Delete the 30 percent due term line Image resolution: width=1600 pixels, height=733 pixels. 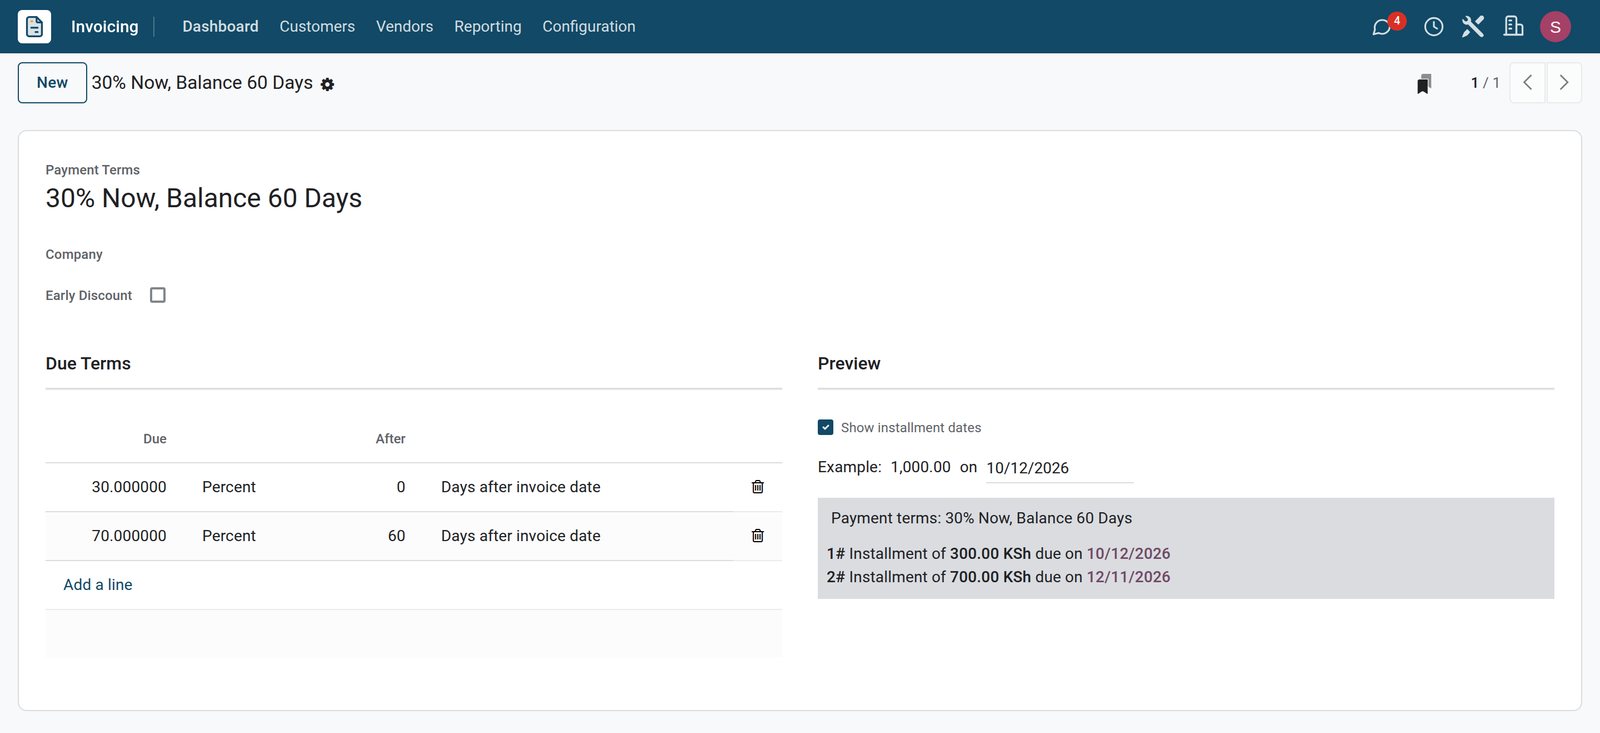[758, 487]
